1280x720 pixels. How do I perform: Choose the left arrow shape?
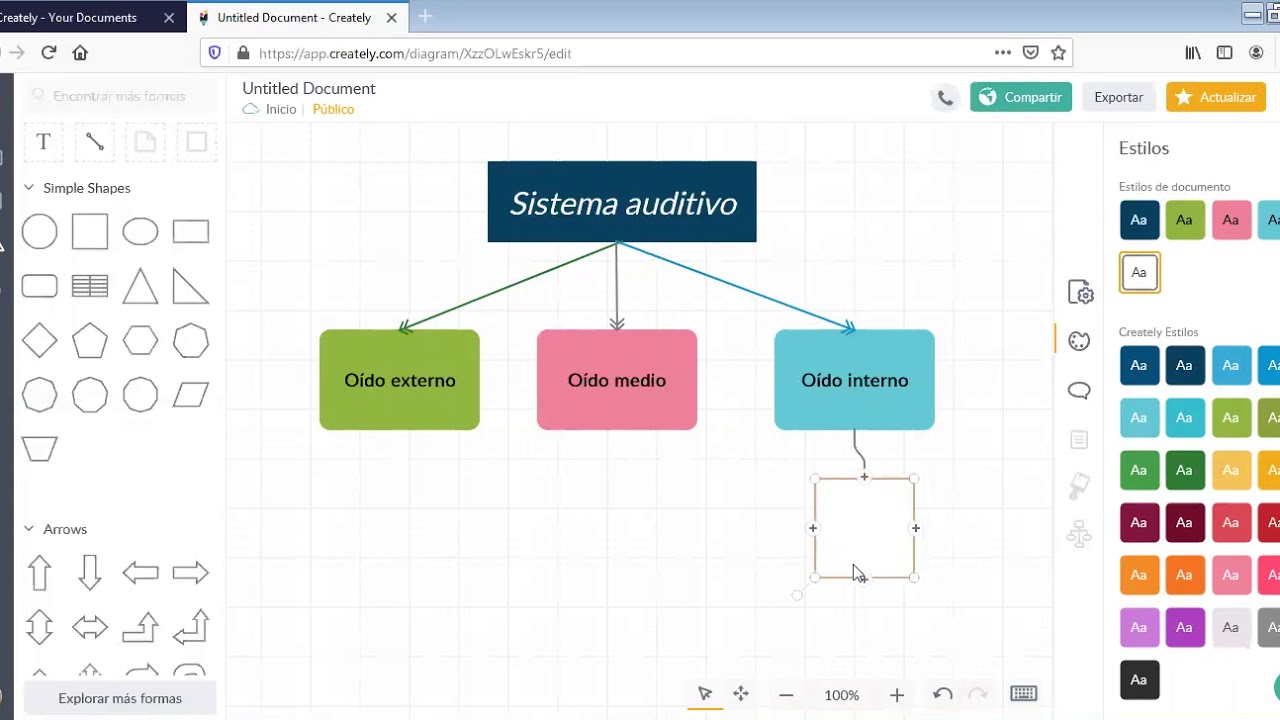[x=140, y=573]
